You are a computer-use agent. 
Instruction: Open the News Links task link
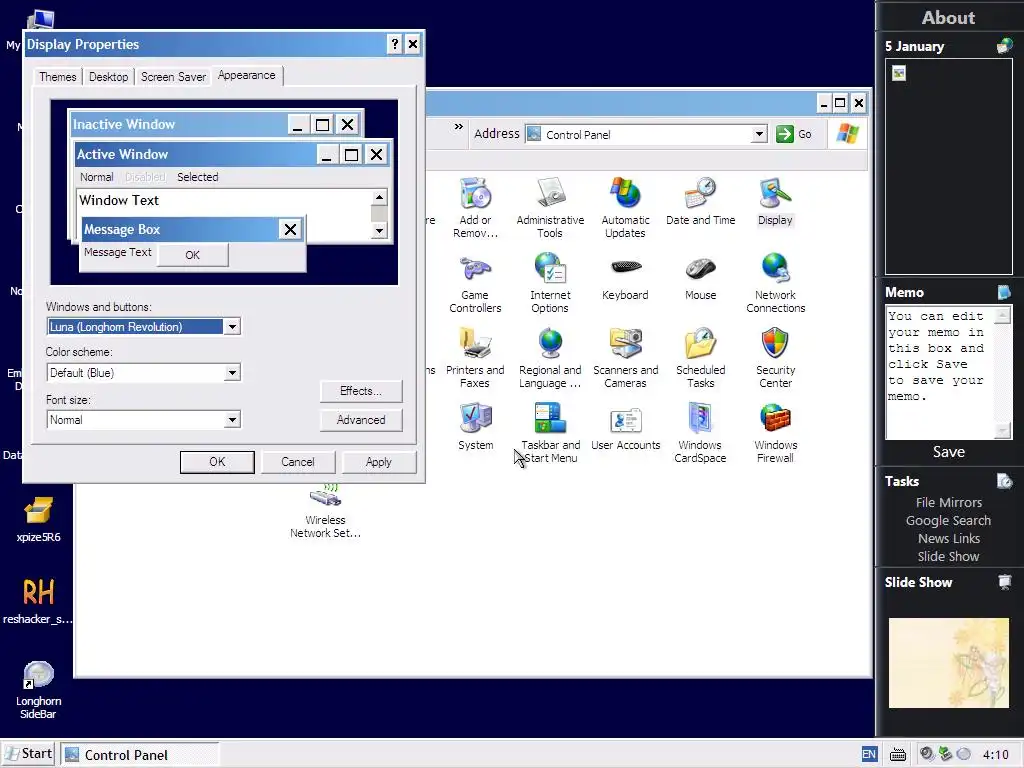coord(948,538)
